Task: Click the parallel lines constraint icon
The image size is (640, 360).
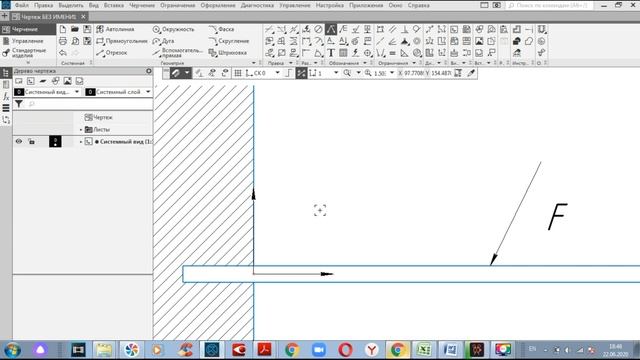Action: 392,29
